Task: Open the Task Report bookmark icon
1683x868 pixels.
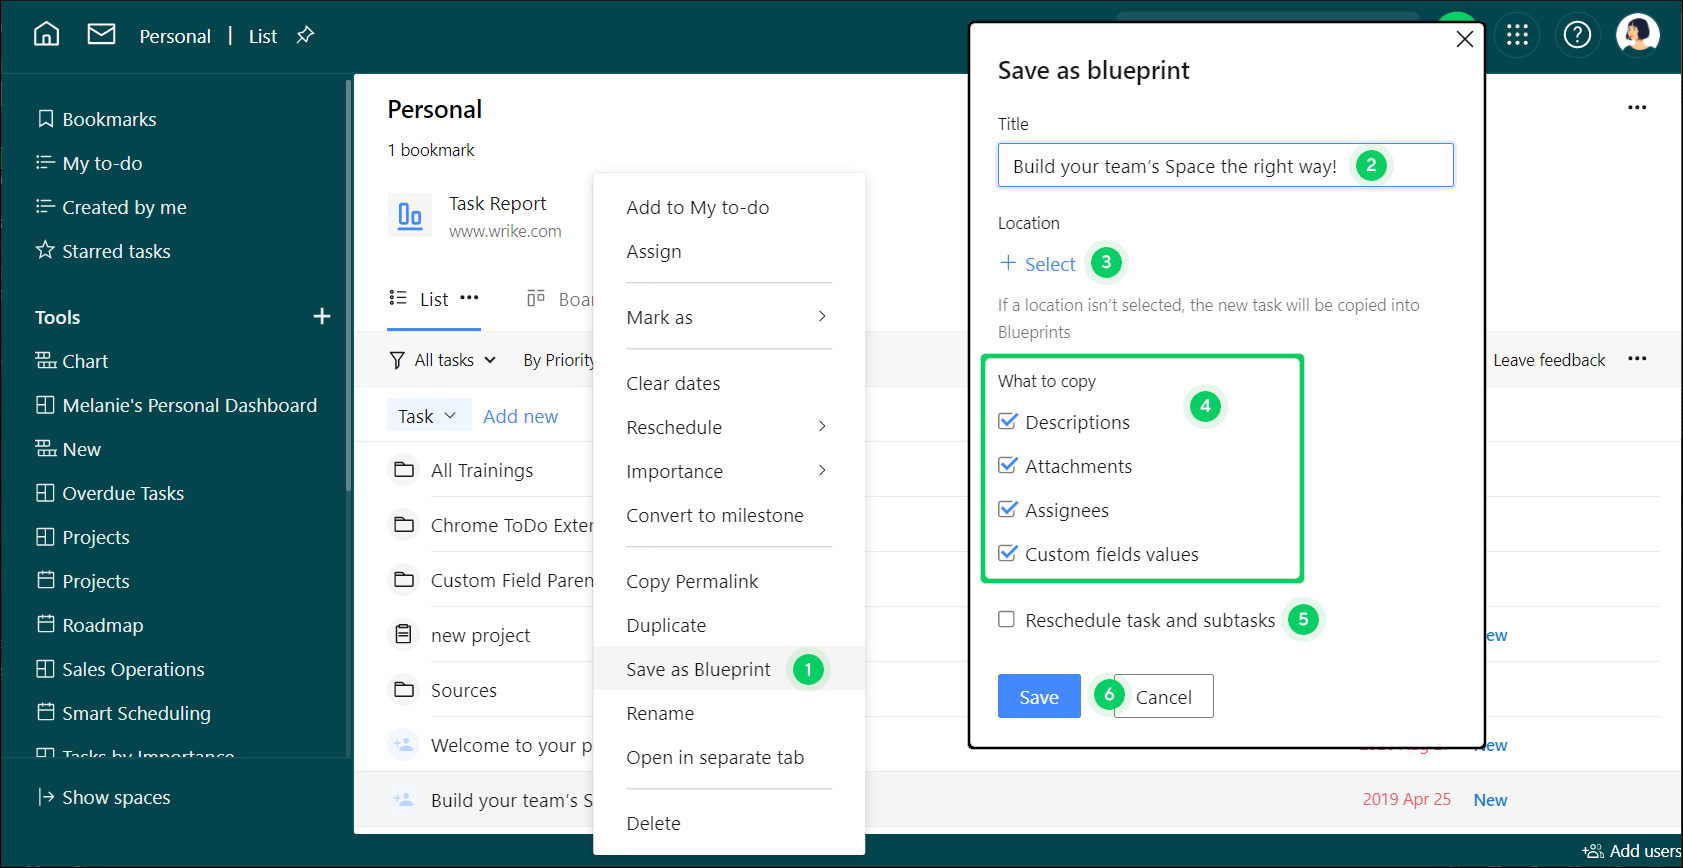Action: click(x=410, y=215)
